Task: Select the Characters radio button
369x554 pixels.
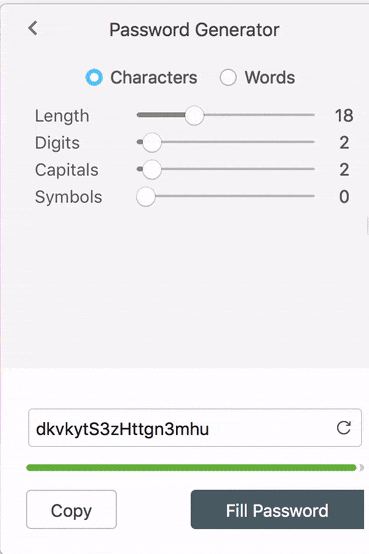Action: [94, 77]
